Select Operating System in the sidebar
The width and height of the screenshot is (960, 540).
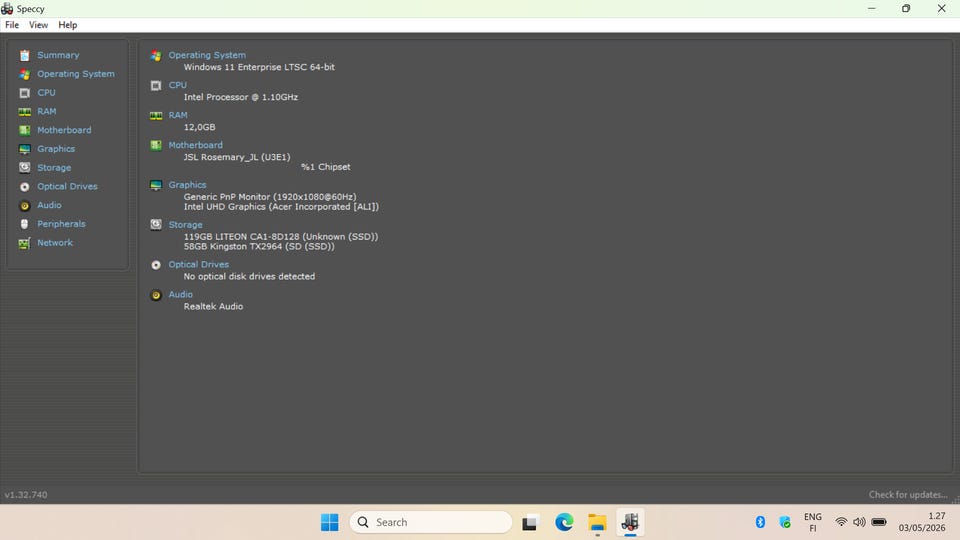click(76, 74)
